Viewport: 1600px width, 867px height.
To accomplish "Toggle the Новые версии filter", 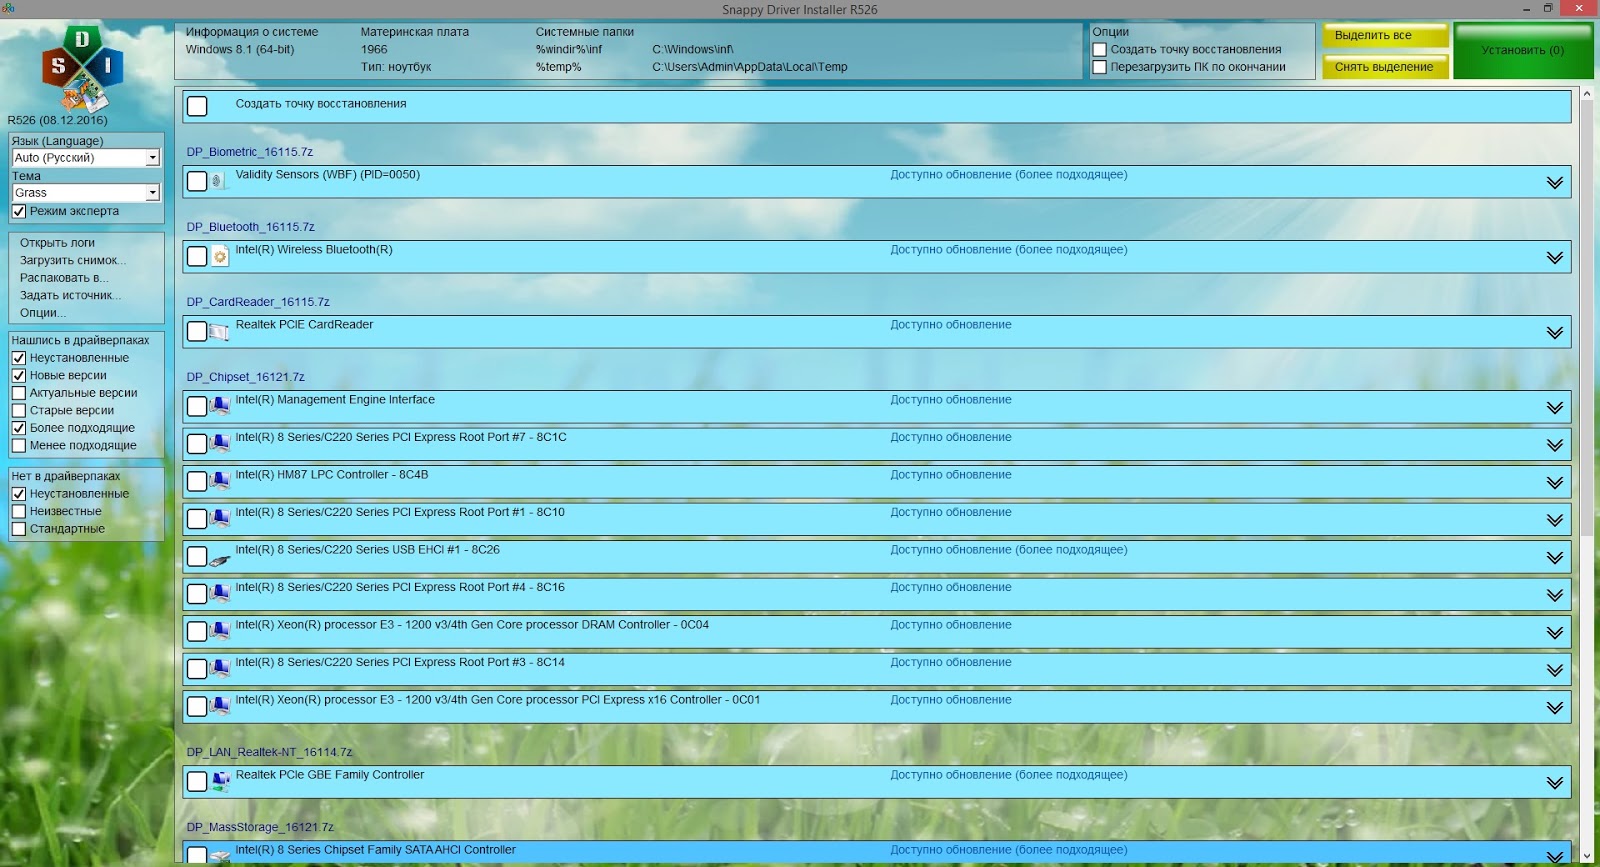I will coord(19,375).
